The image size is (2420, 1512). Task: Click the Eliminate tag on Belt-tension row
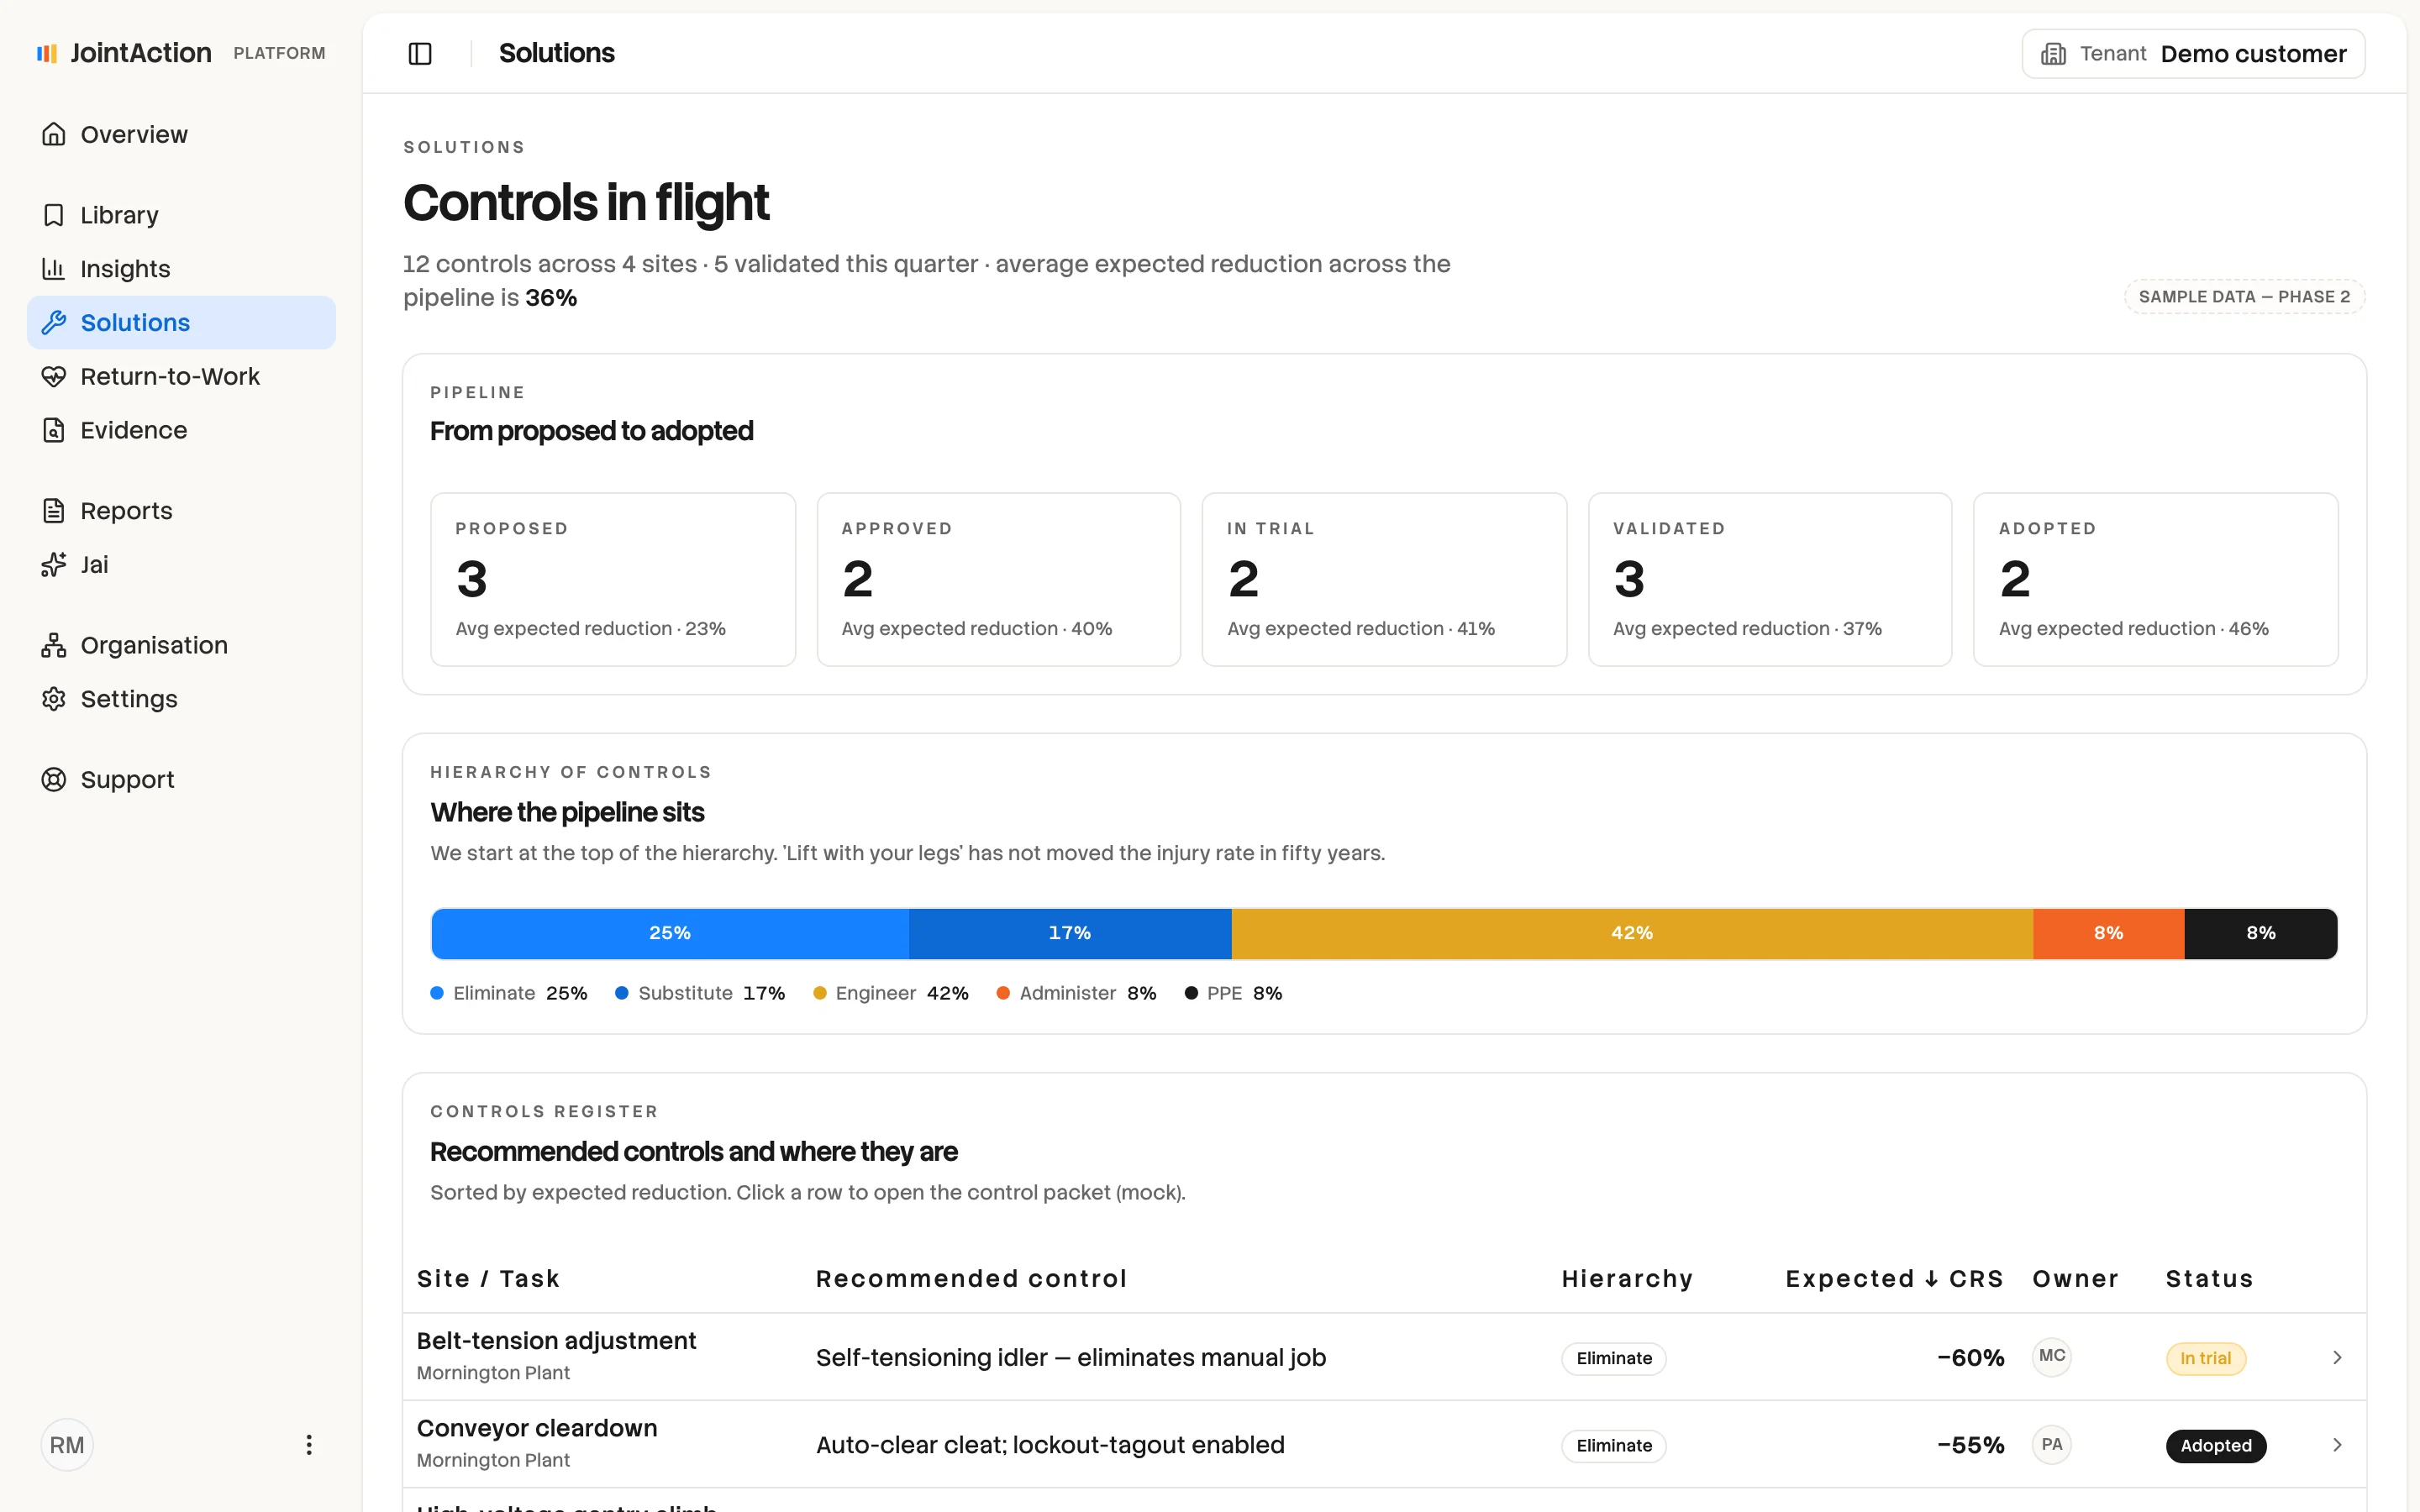coord(1614,1358)
